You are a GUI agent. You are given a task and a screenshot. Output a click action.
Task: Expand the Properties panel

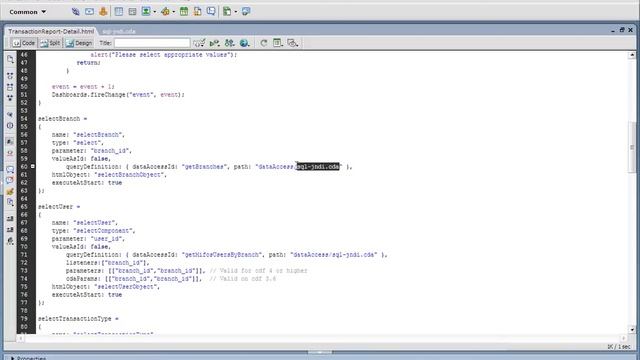click(x=13, y=358)
